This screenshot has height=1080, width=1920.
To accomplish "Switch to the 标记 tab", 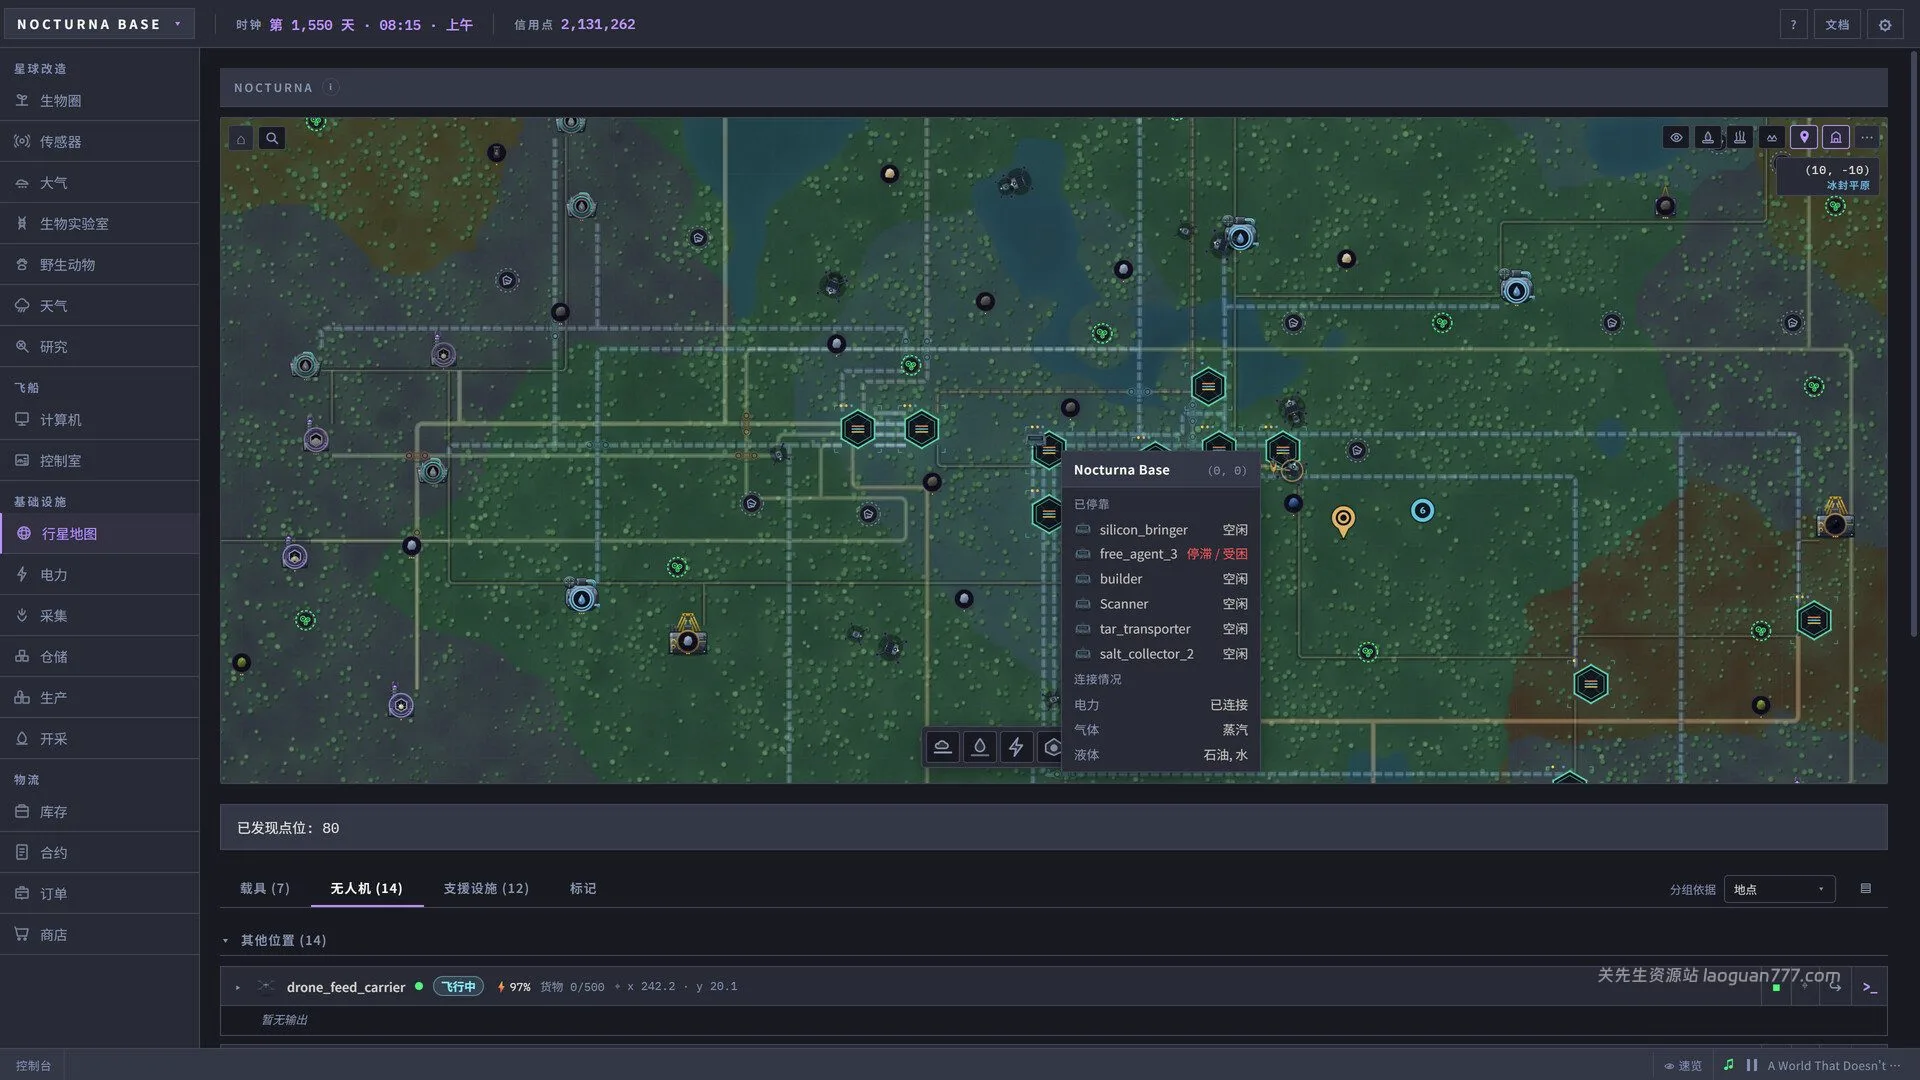I will tap(583, 888).
